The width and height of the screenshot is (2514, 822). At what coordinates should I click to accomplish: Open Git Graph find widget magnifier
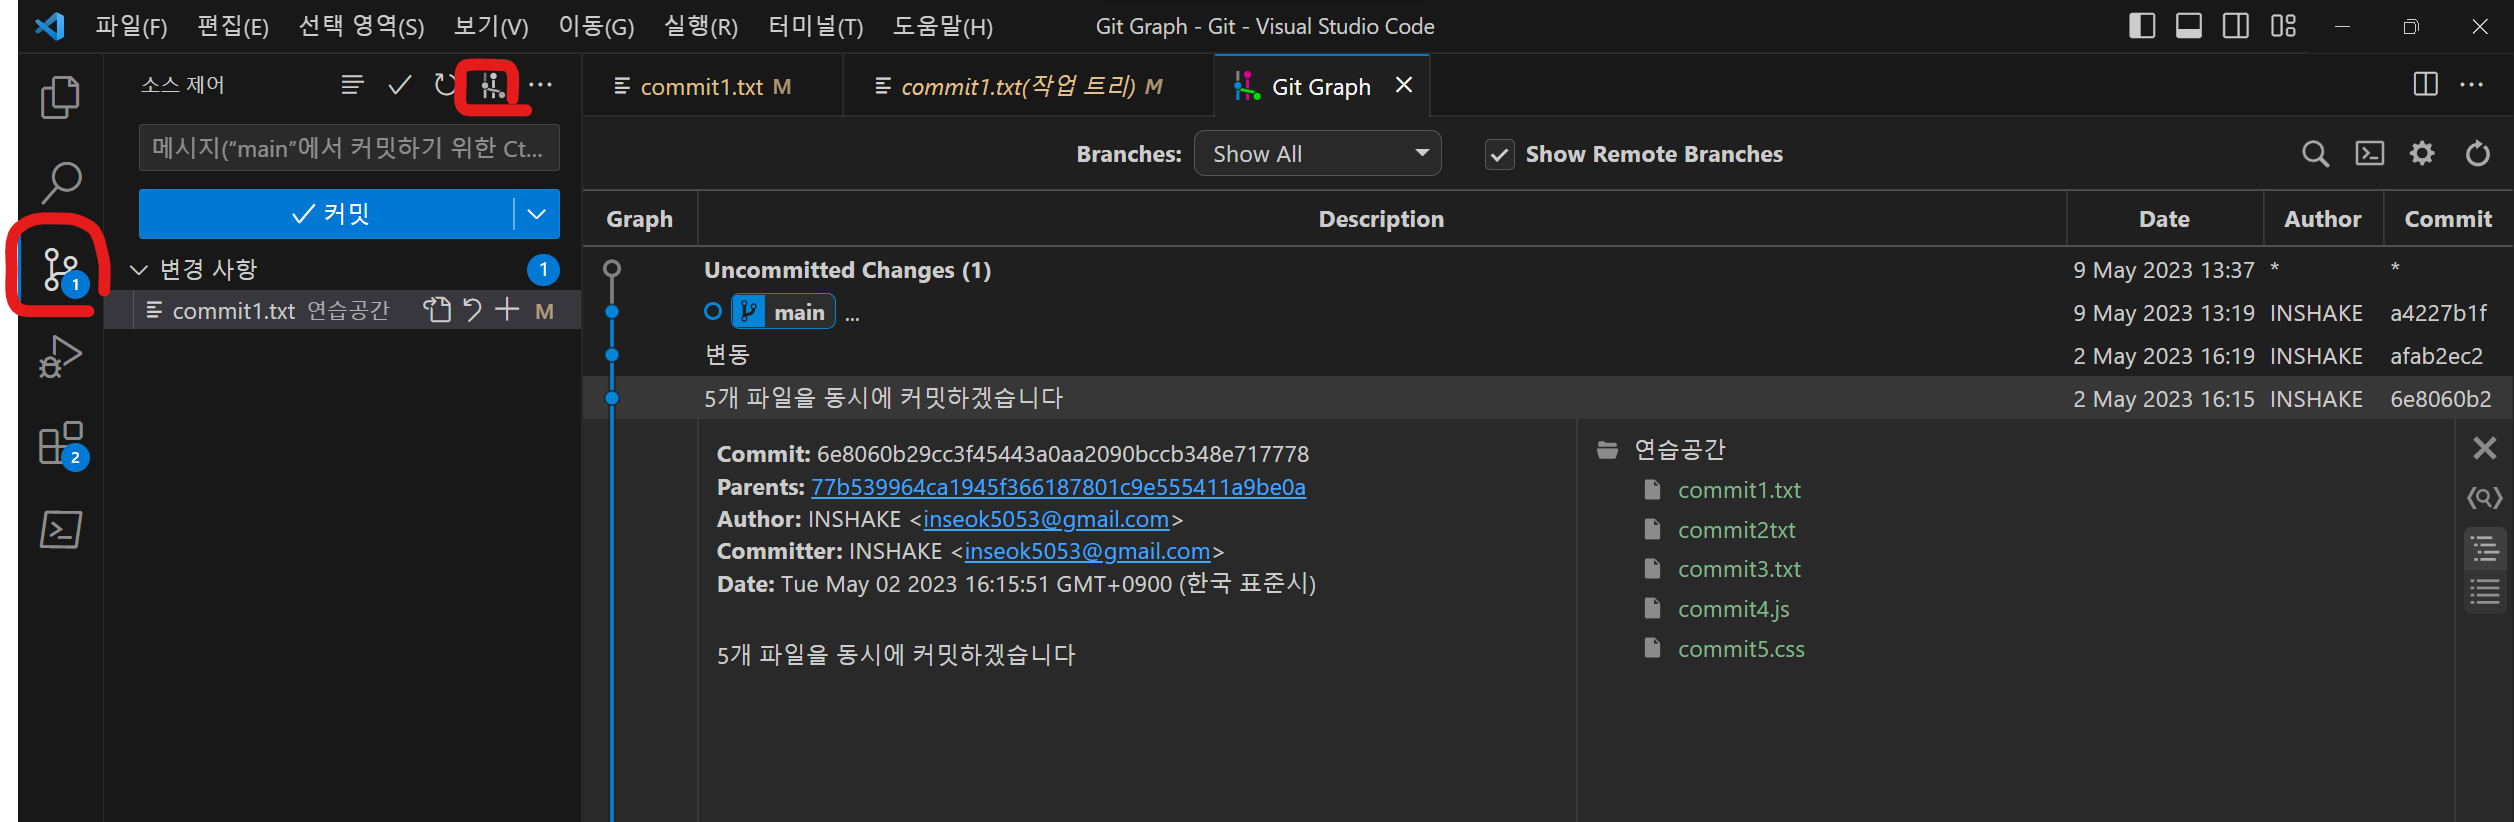2315,154
